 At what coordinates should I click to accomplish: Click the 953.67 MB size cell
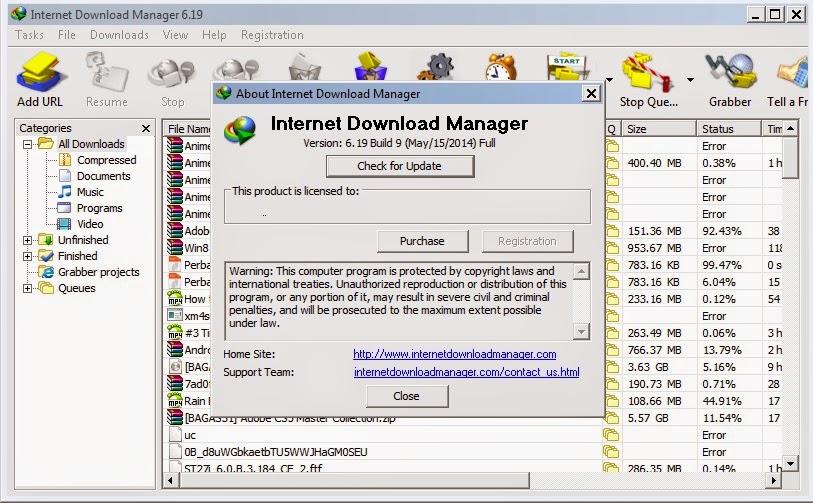click(x=654, y=248)
